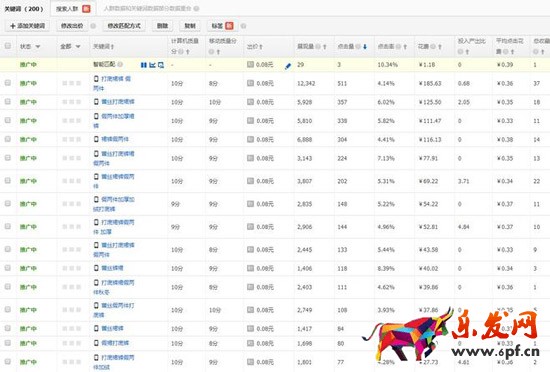Tick the select-all checkbox in table header

point(8,46)
